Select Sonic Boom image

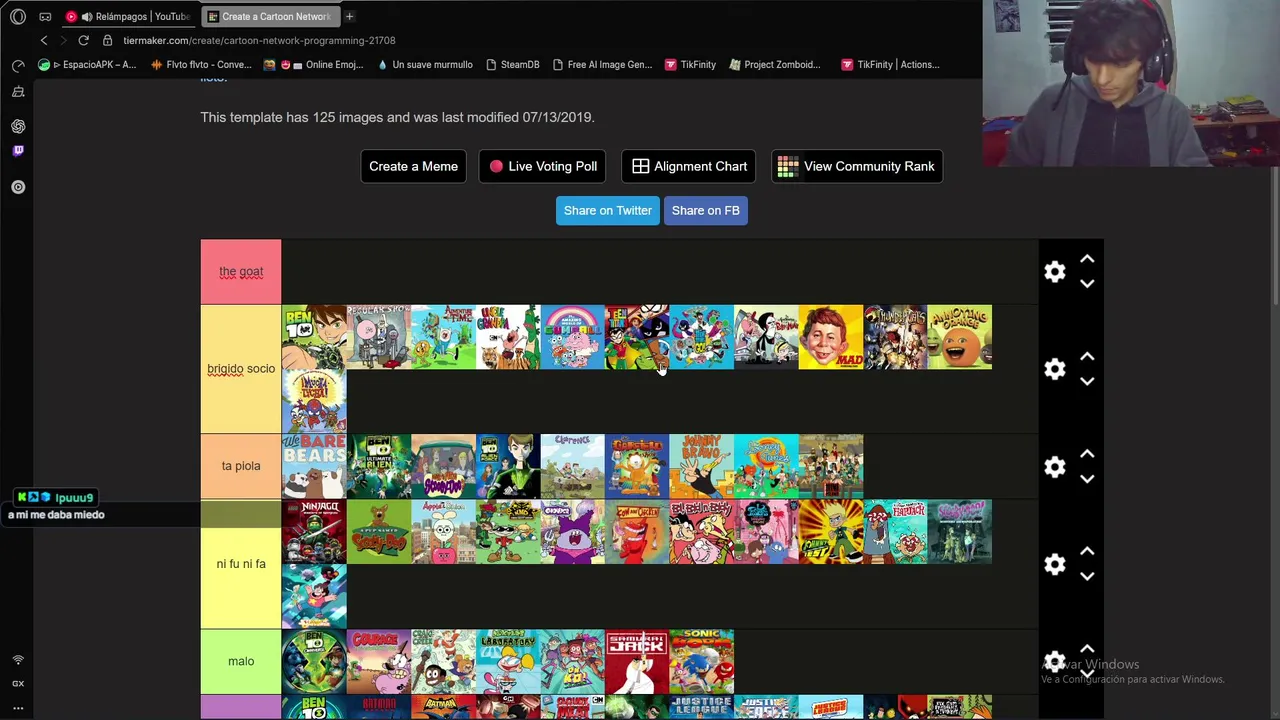[701, 661]
